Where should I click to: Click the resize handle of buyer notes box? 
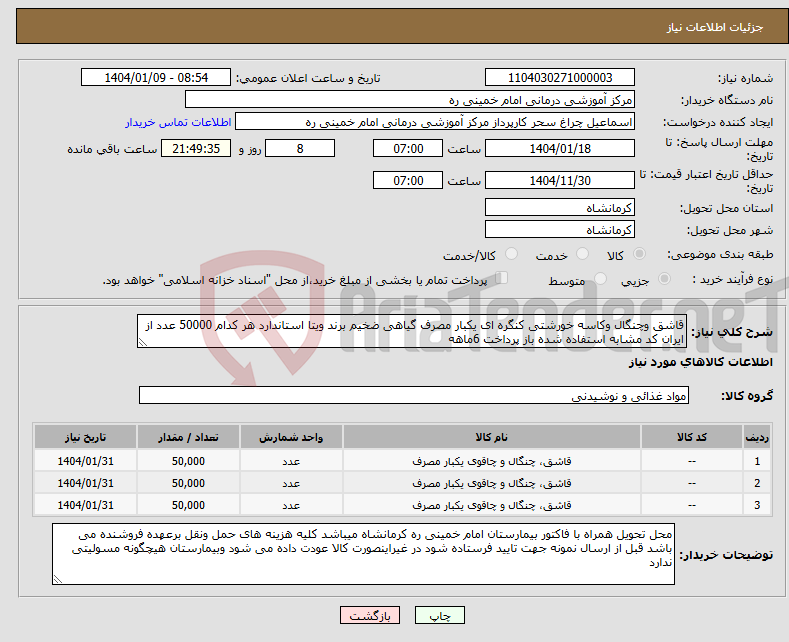[57, 580]
